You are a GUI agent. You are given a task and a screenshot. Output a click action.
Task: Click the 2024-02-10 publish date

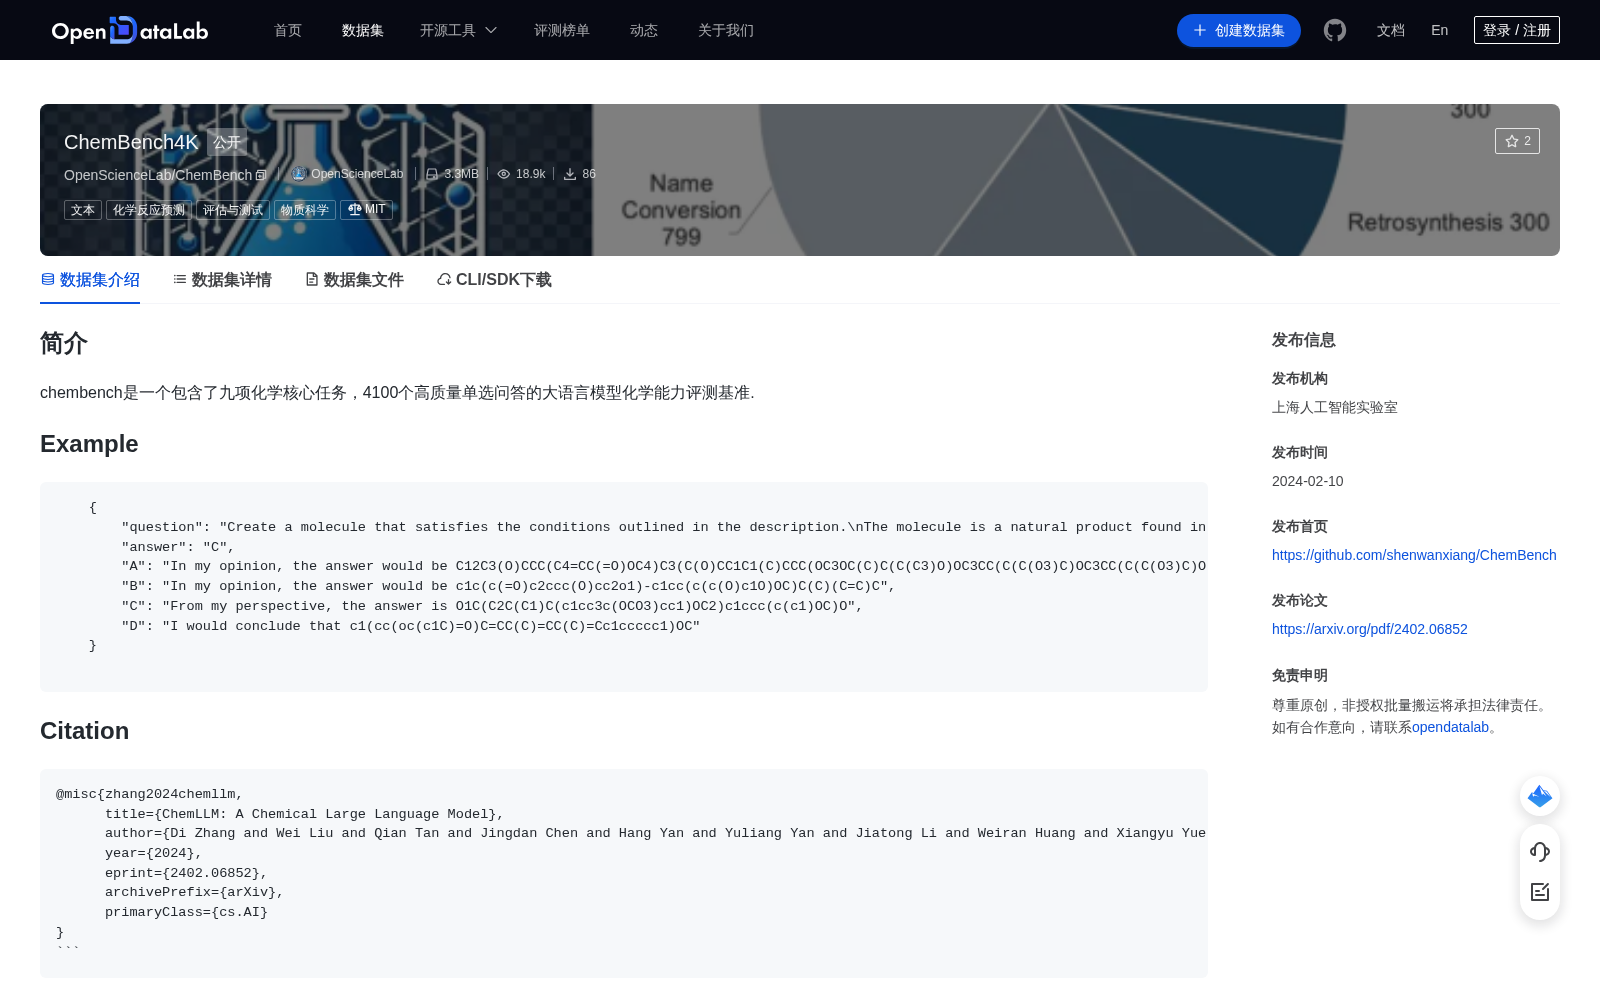point(1308,481)
